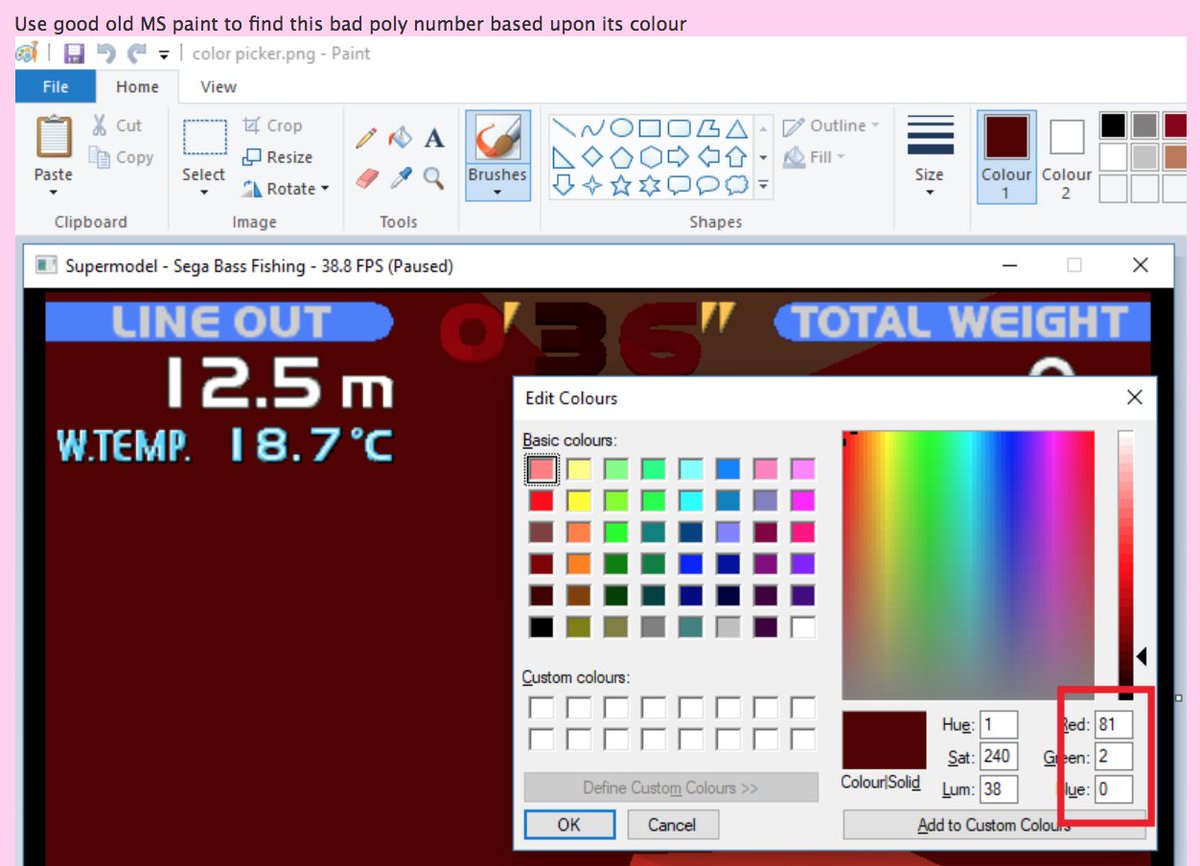Select the Right arrow shape
This screenshot has height=866, width=1200.
coord(679,157)
